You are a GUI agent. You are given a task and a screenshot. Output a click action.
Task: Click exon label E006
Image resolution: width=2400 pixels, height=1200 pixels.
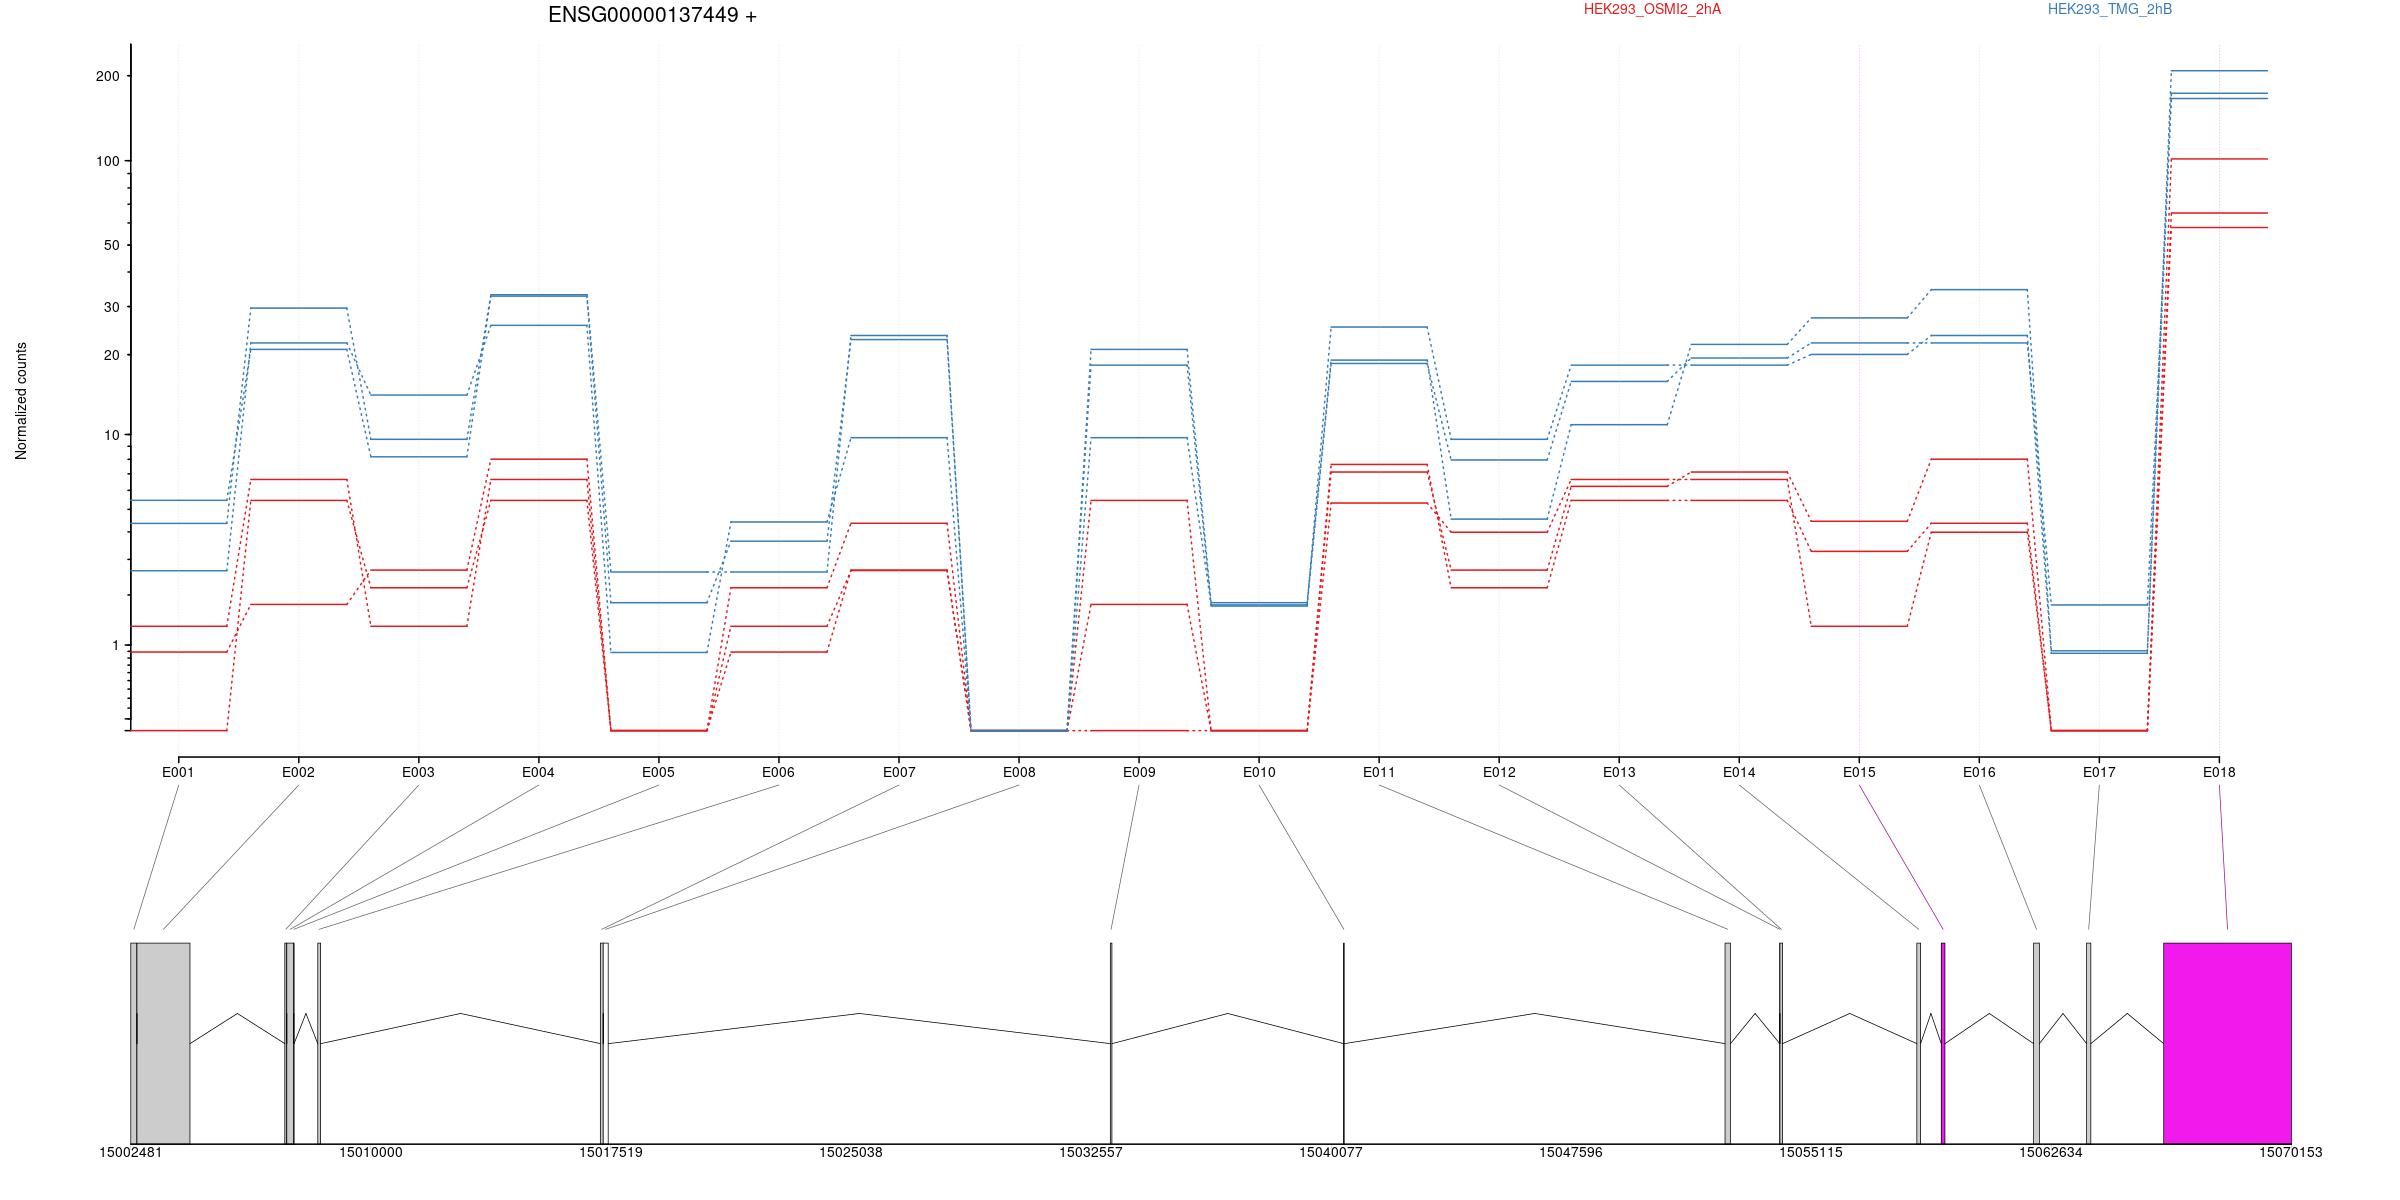(x=778, y=772)
